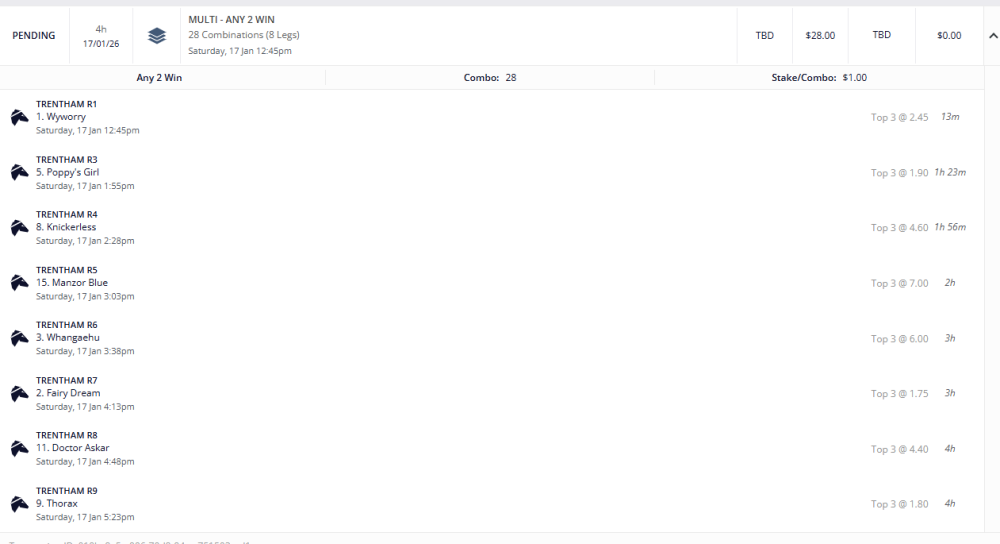Open the Trentham R1 race link
The image size is (1000, 544).
(x=66, y=104)
